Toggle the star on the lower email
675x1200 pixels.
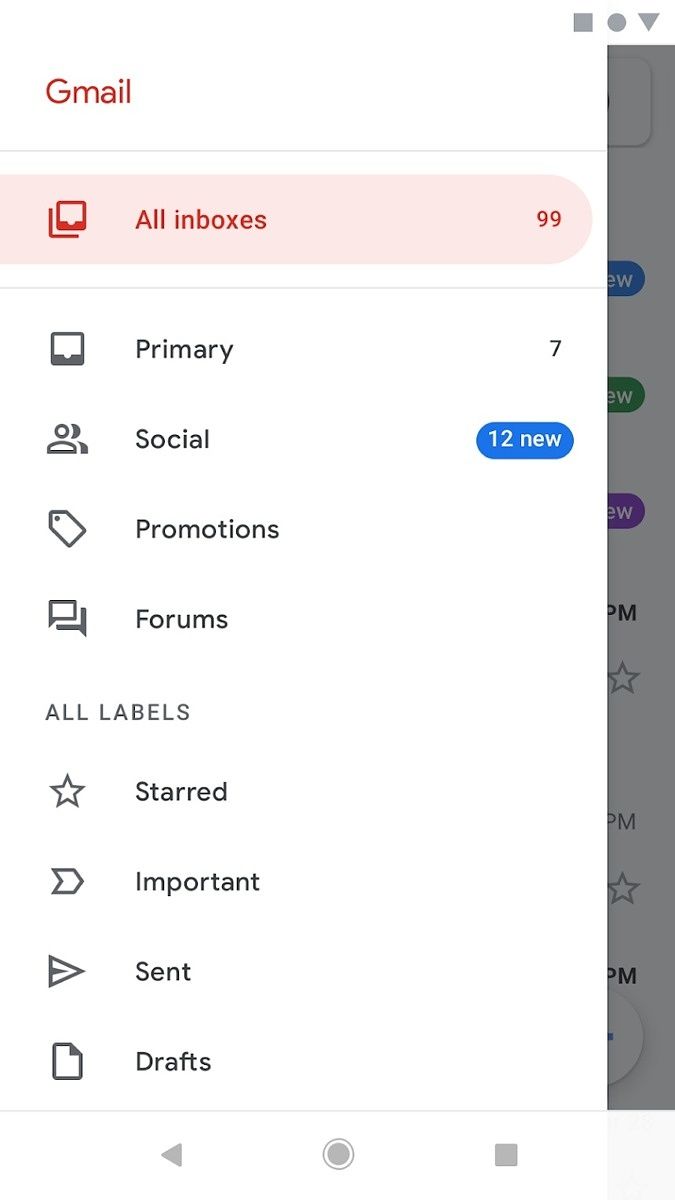[x=624, y=887]
